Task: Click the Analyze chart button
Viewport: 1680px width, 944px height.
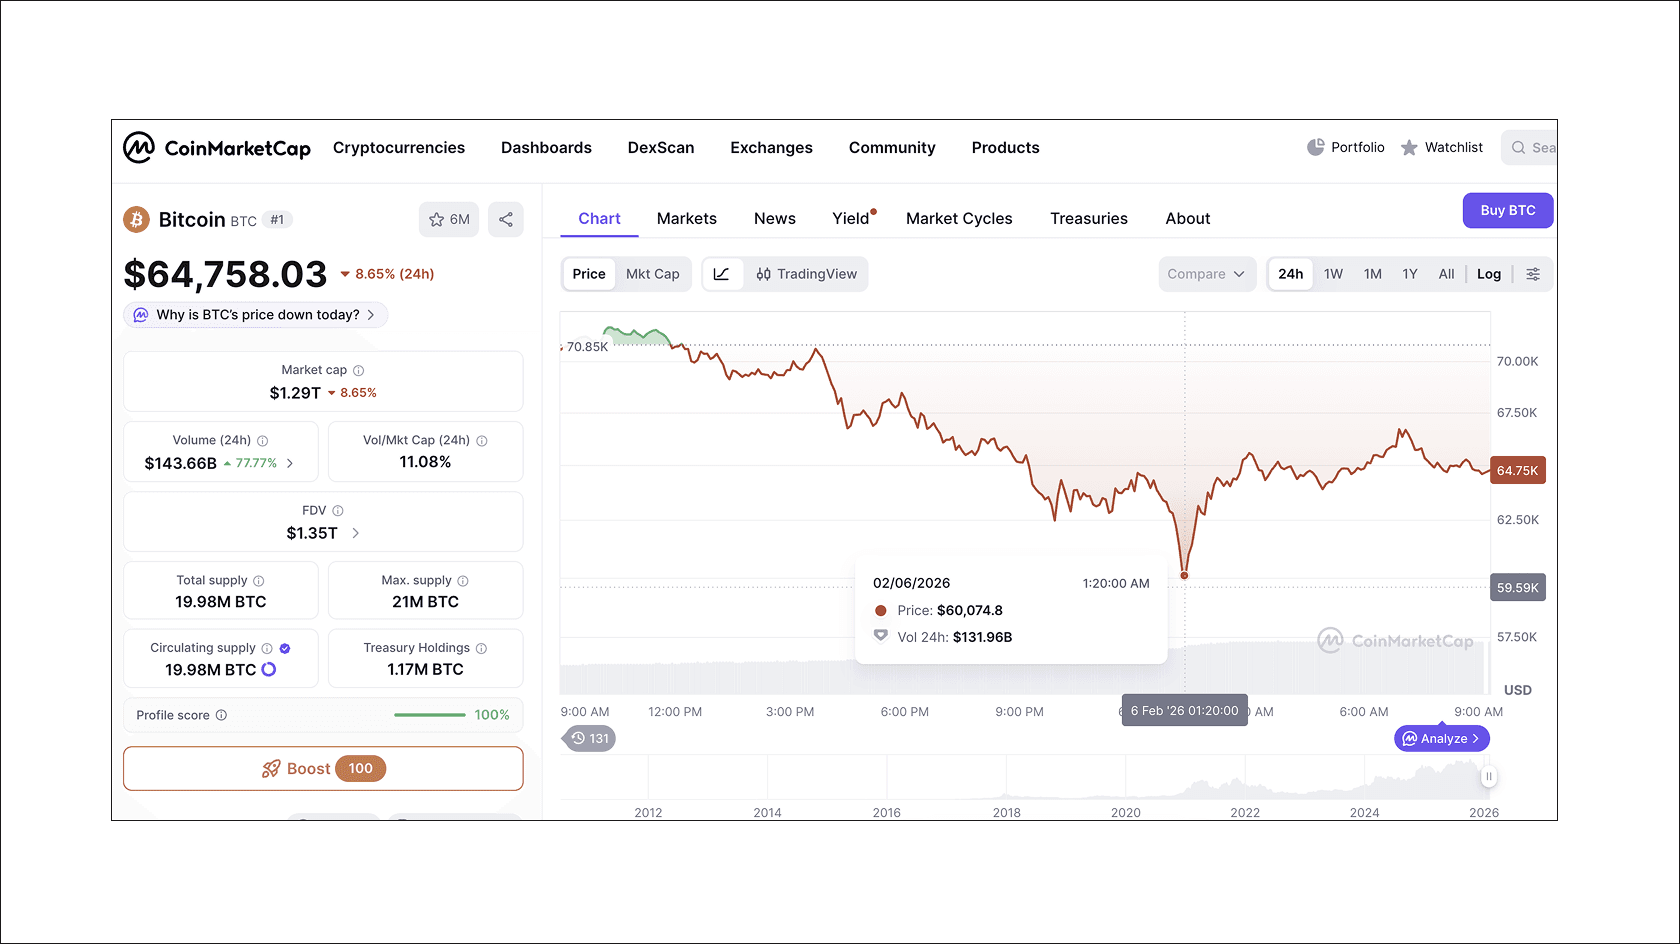Action: click(1441, 738)
